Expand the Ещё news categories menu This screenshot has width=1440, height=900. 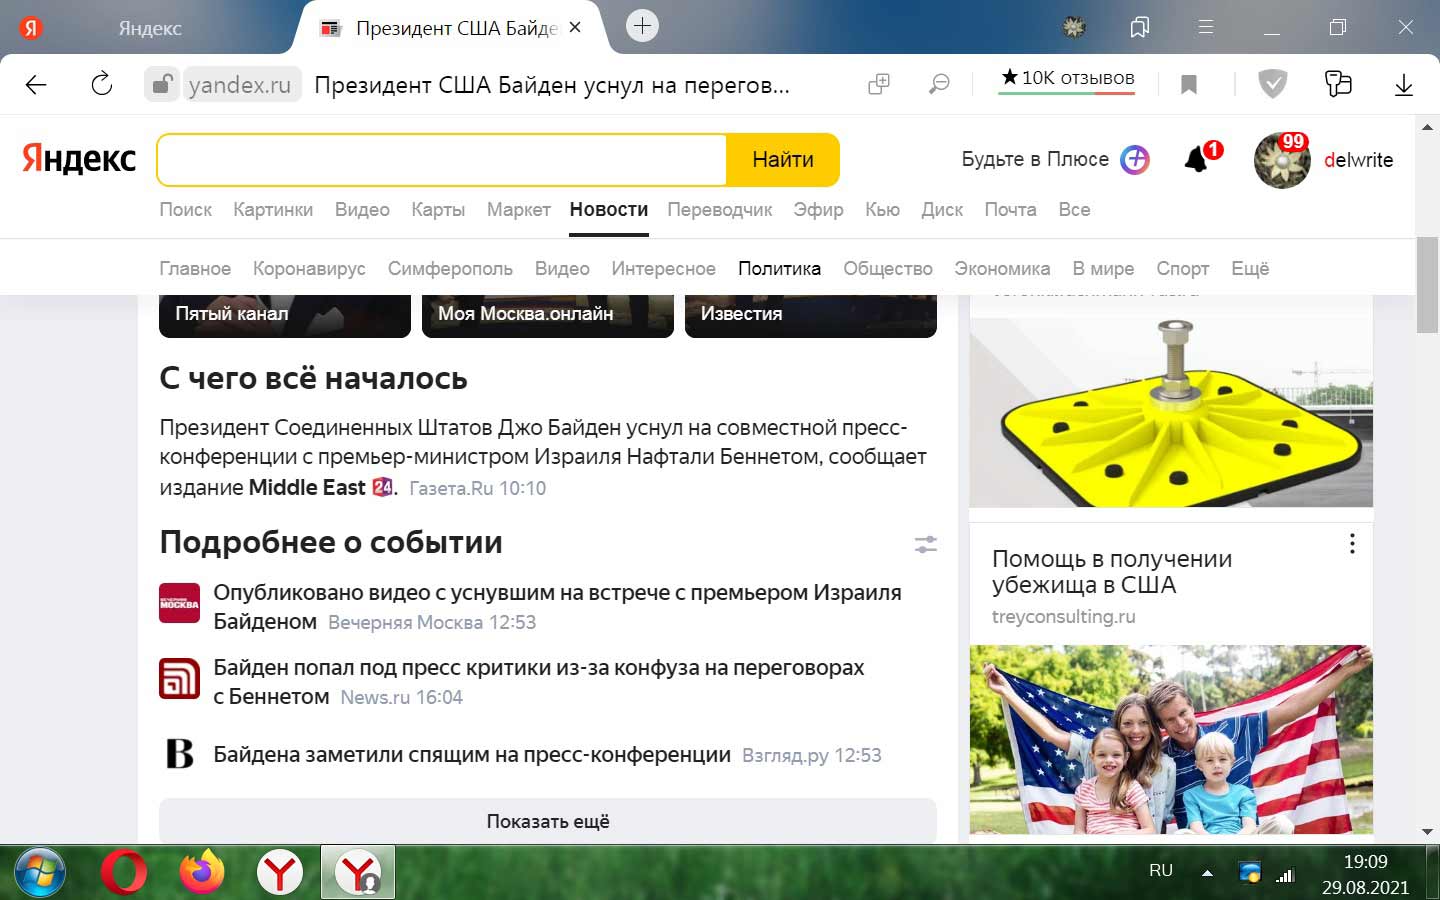pyautogui.click(x=1250, y=268)
